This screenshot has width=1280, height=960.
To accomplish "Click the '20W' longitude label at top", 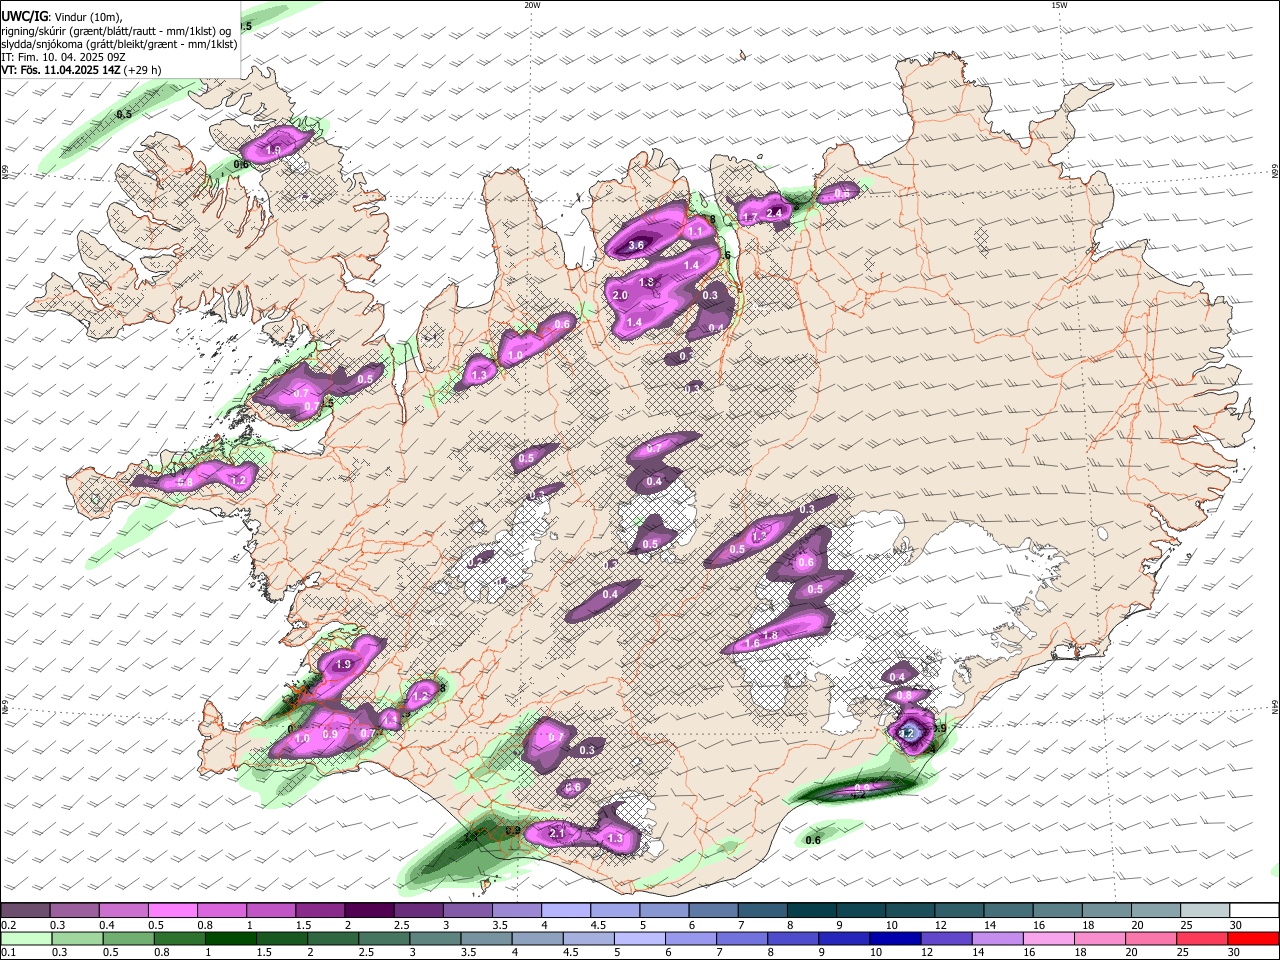I will point(532,5).
